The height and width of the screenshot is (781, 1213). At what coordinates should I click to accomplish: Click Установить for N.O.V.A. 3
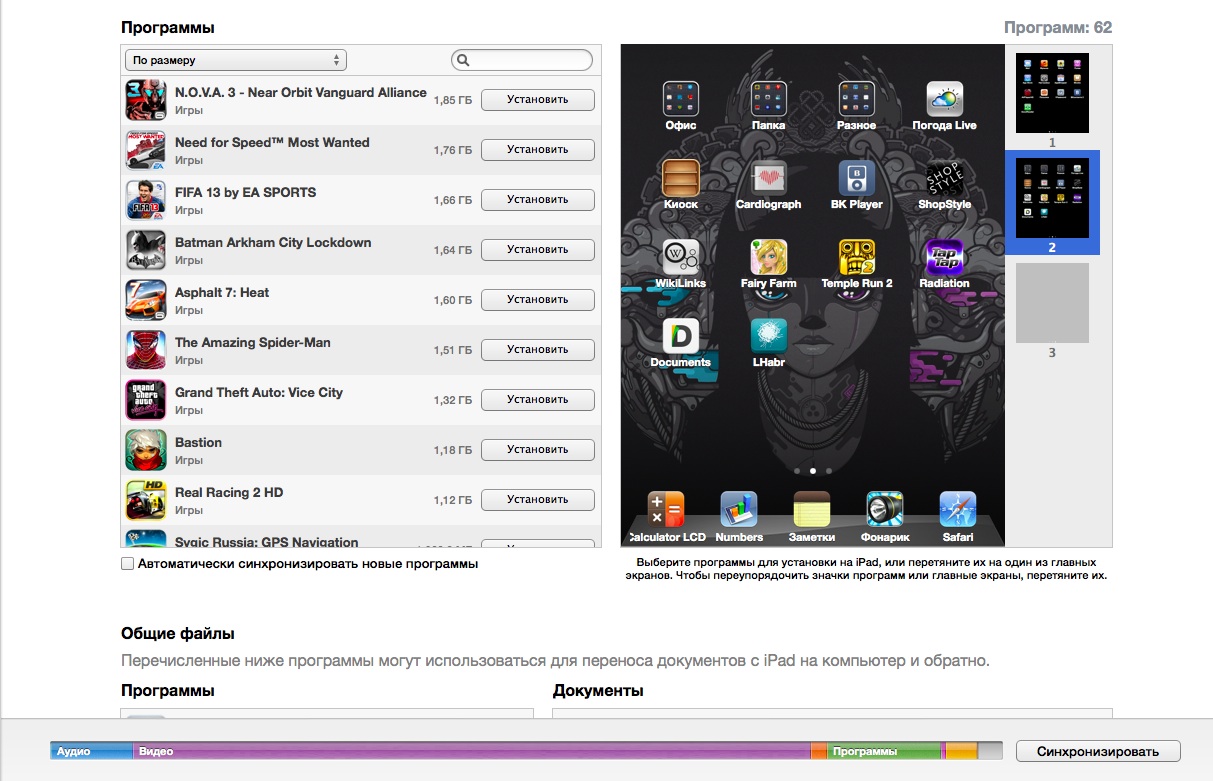[x=538, y=100]
